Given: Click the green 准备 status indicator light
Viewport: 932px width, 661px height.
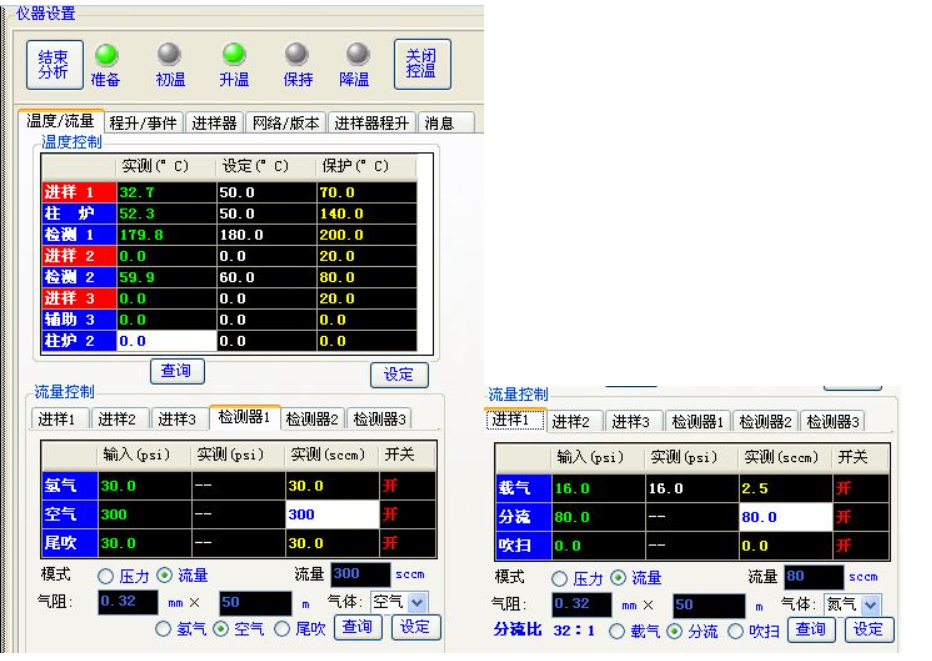Looking at the screenshot, I should pyautogui.click(x=106, y=55).
